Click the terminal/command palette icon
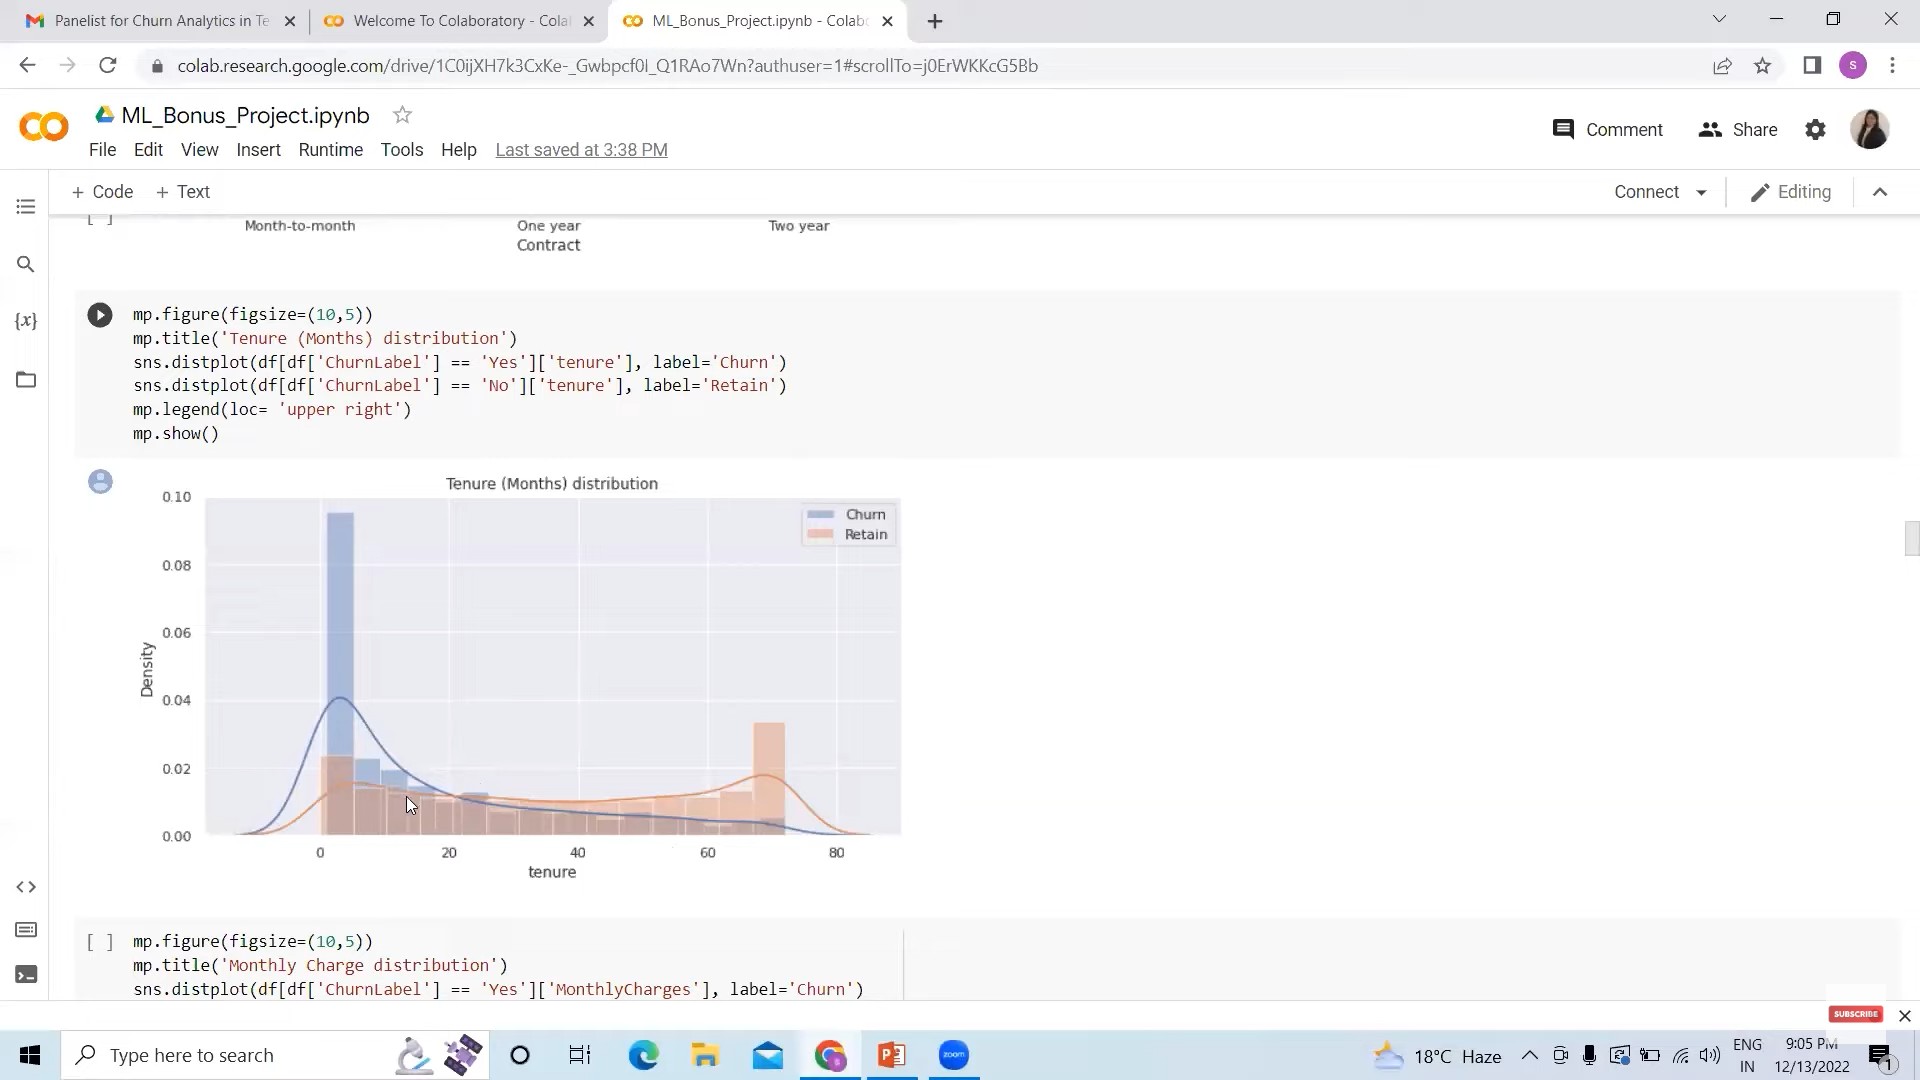This screenshot has height=1080, width=1920. 25,977
